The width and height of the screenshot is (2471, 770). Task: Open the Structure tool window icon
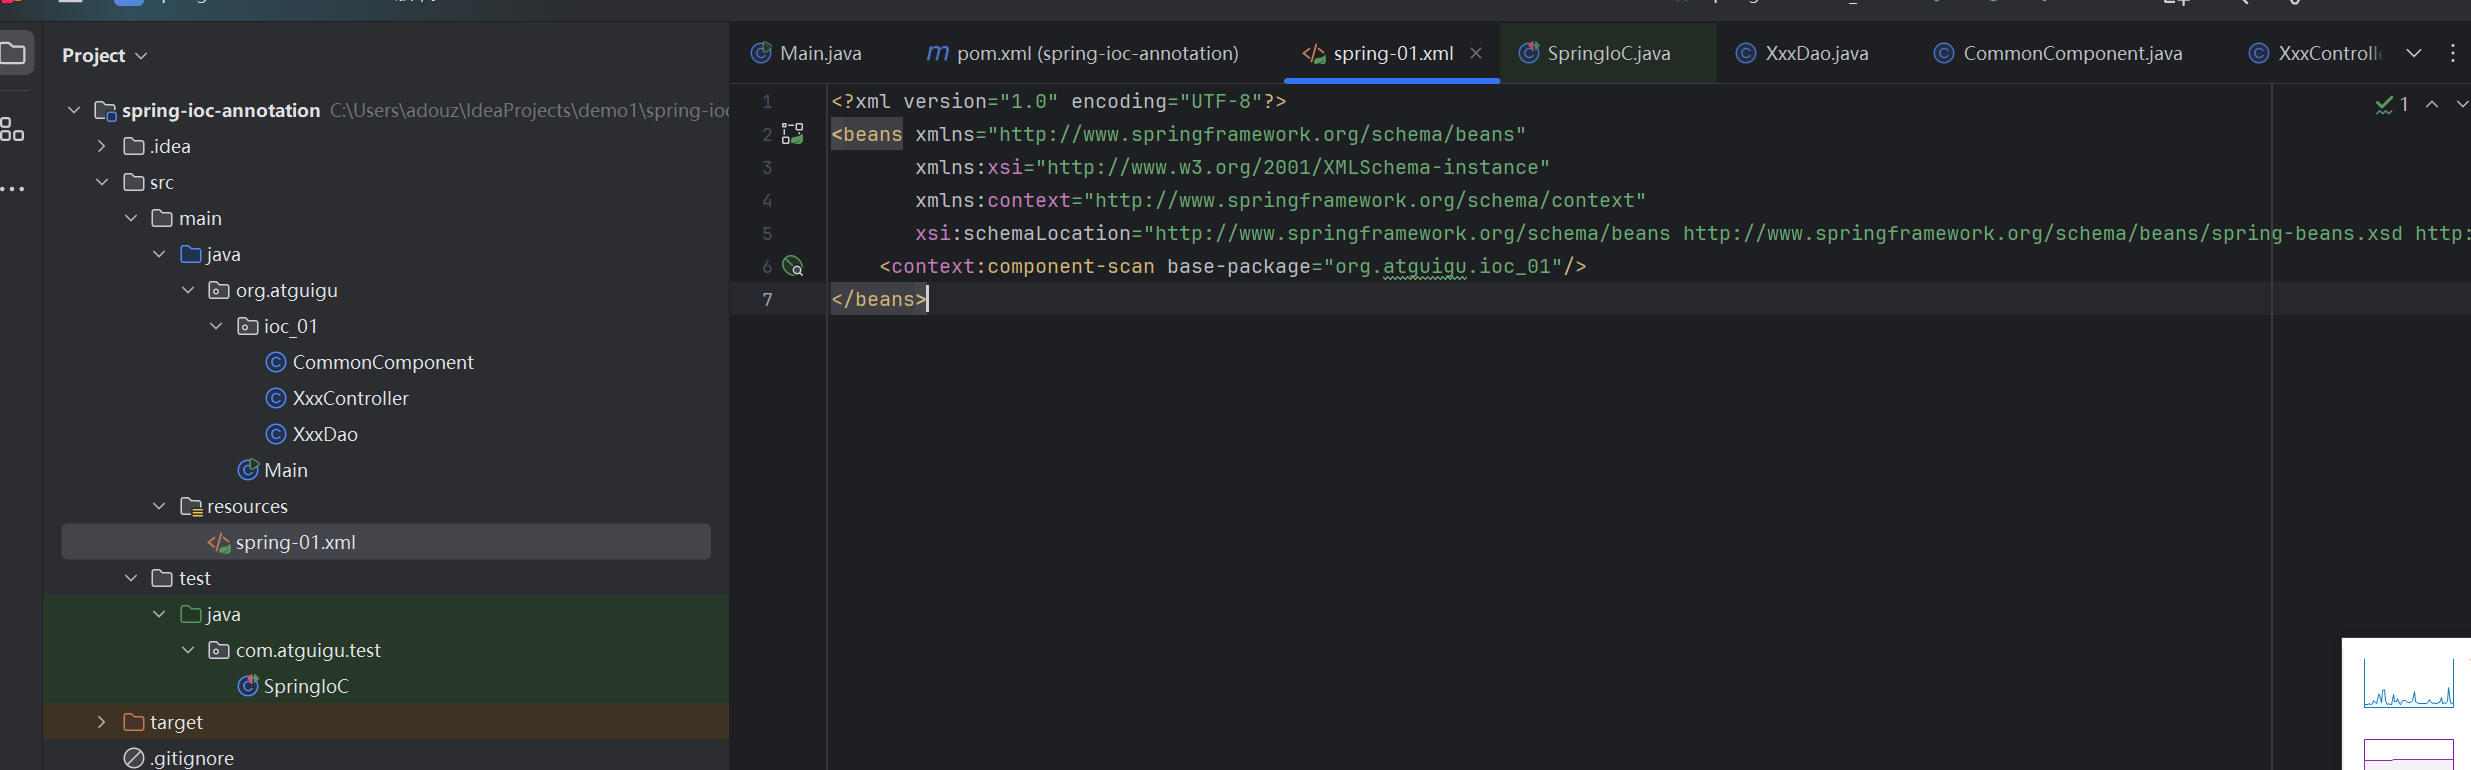pyautogui.click(x=12, y=130)
